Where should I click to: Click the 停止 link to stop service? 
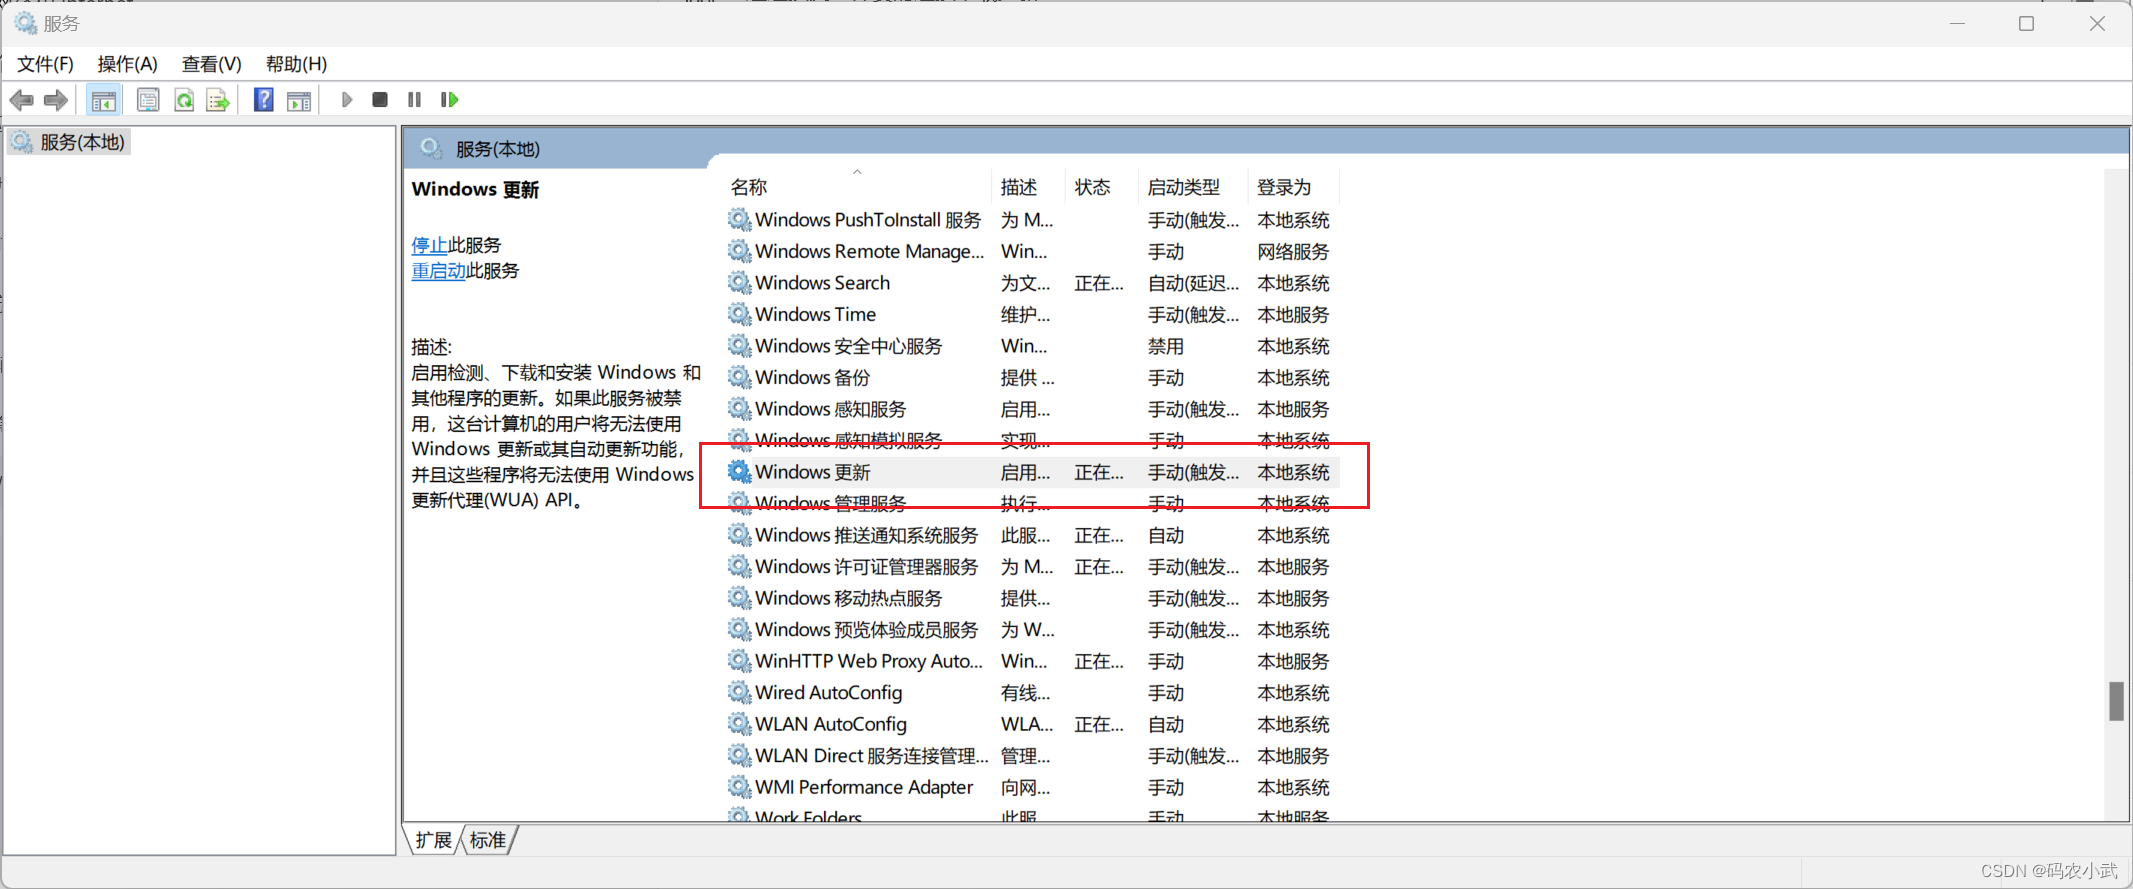[429, 245]
